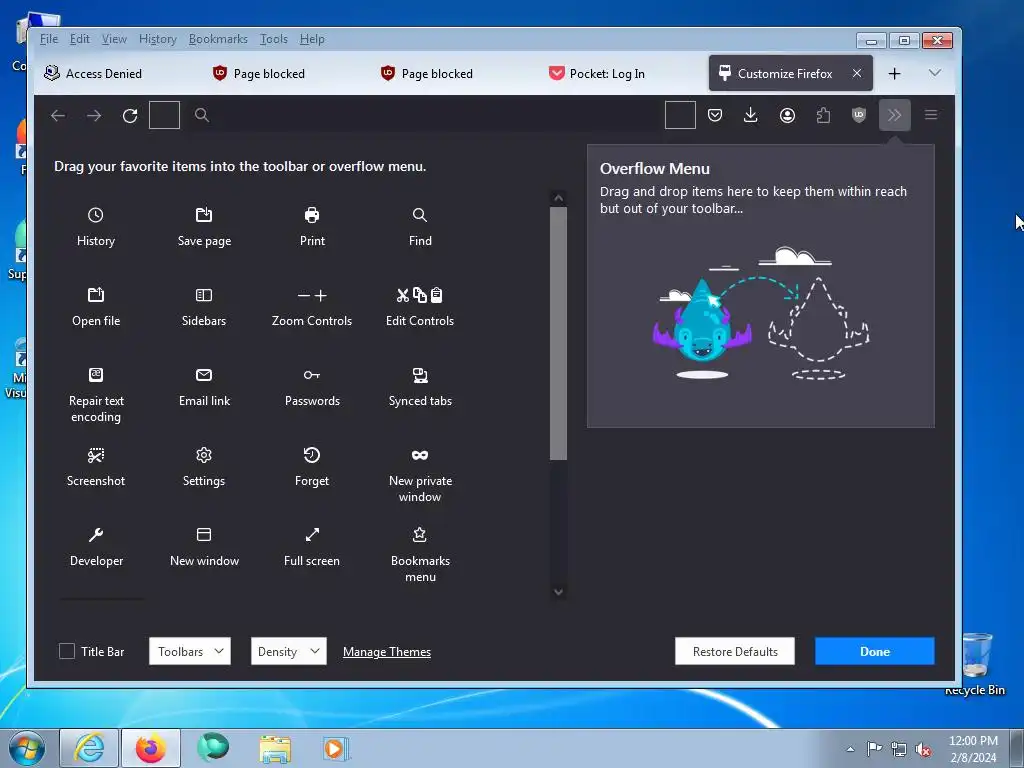
Task: Open the Recycle Bin desktop icon
Action: click(x=975, y=664)
